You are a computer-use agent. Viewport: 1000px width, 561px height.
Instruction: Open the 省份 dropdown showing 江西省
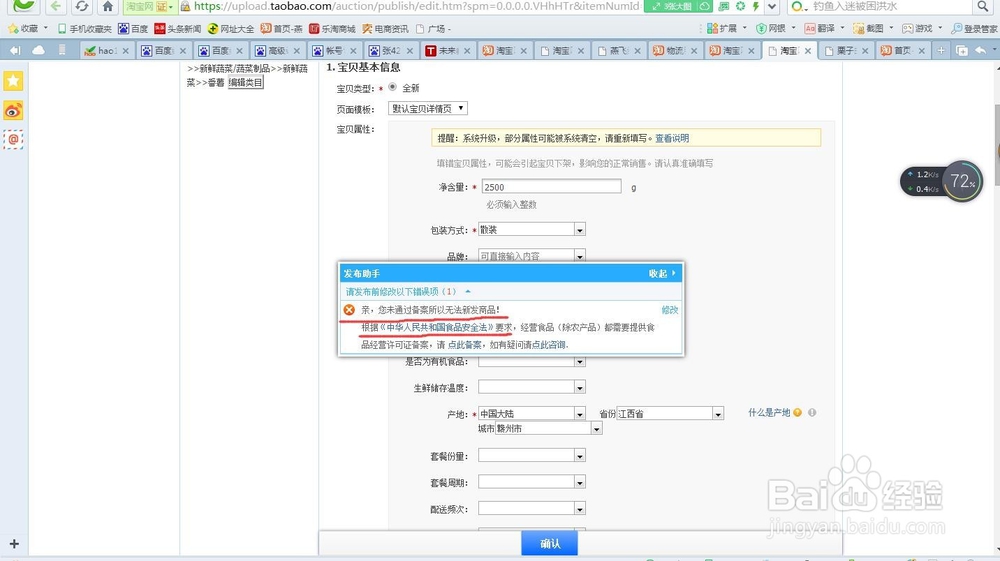[670, 414]
